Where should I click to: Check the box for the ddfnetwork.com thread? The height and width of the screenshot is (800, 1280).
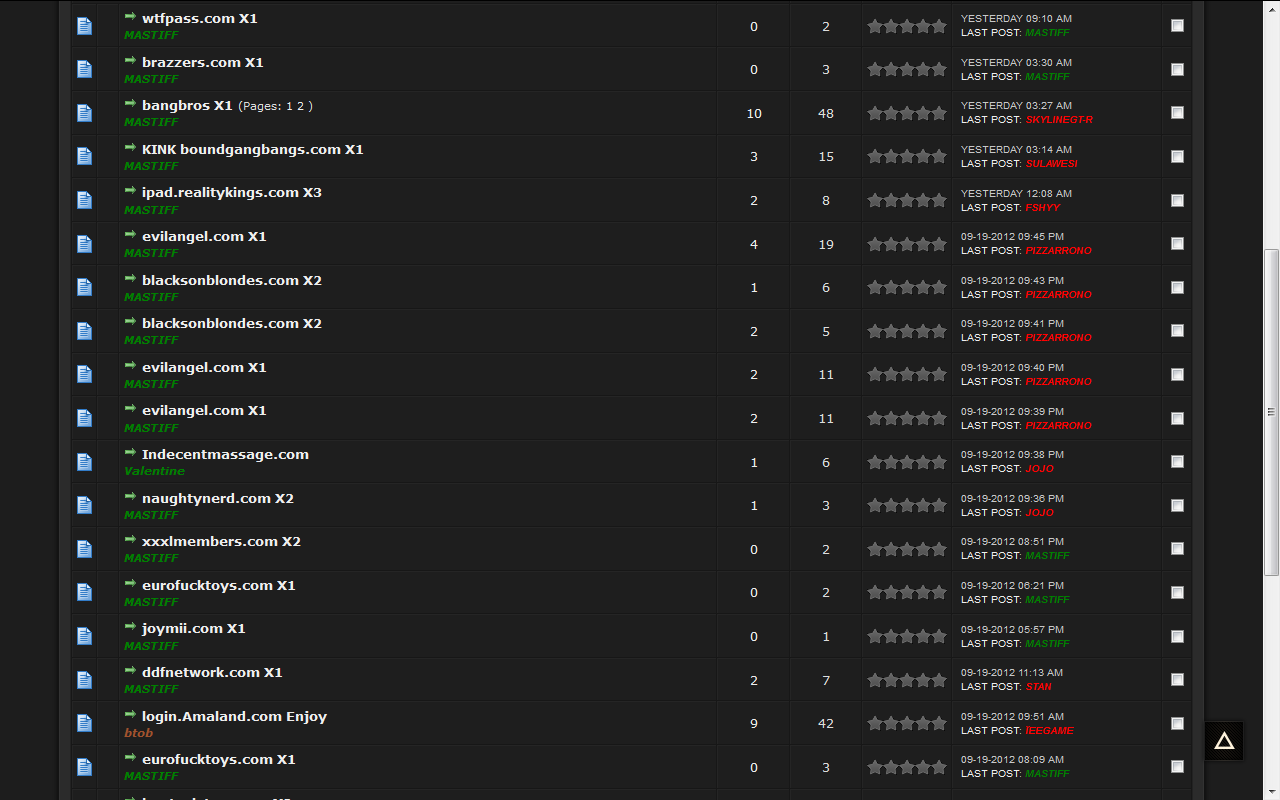[1177, 679]
